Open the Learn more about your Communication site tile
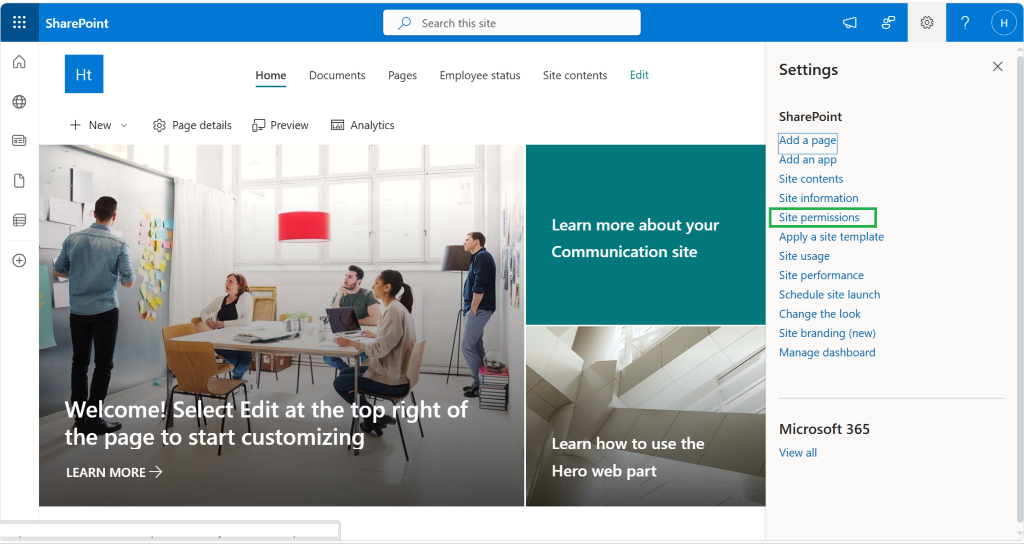Image resolution: width=1024 pixels, height=544 pixels. (645, 235)
